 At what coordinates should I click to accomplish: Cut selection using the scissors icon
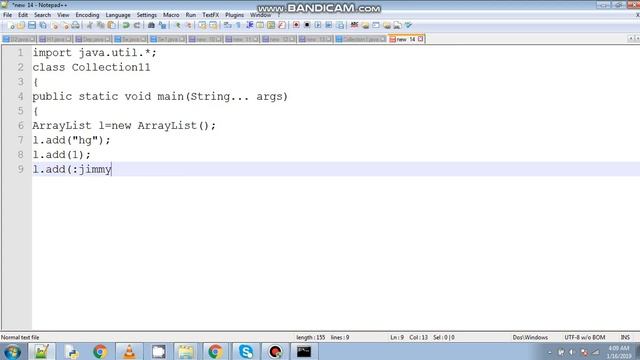pos(90,25)
